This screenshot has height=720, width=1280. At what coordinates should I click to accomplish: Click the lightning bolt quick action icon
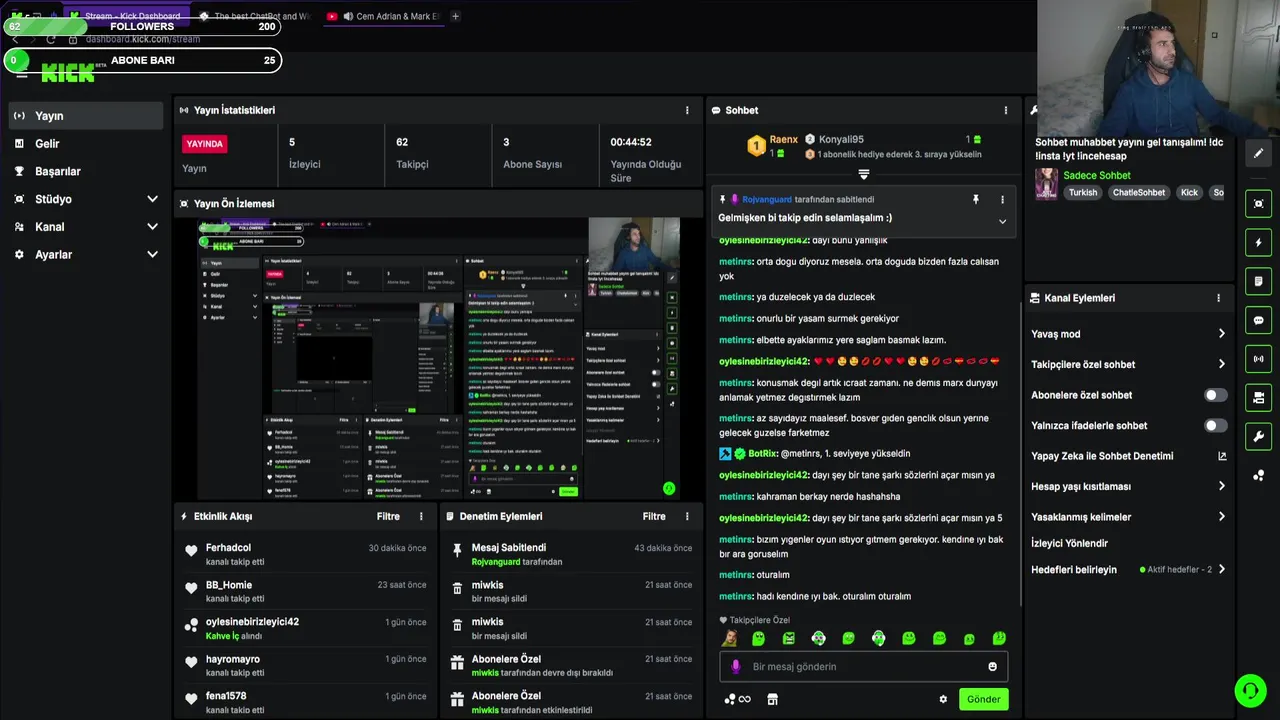[1258, 243]
